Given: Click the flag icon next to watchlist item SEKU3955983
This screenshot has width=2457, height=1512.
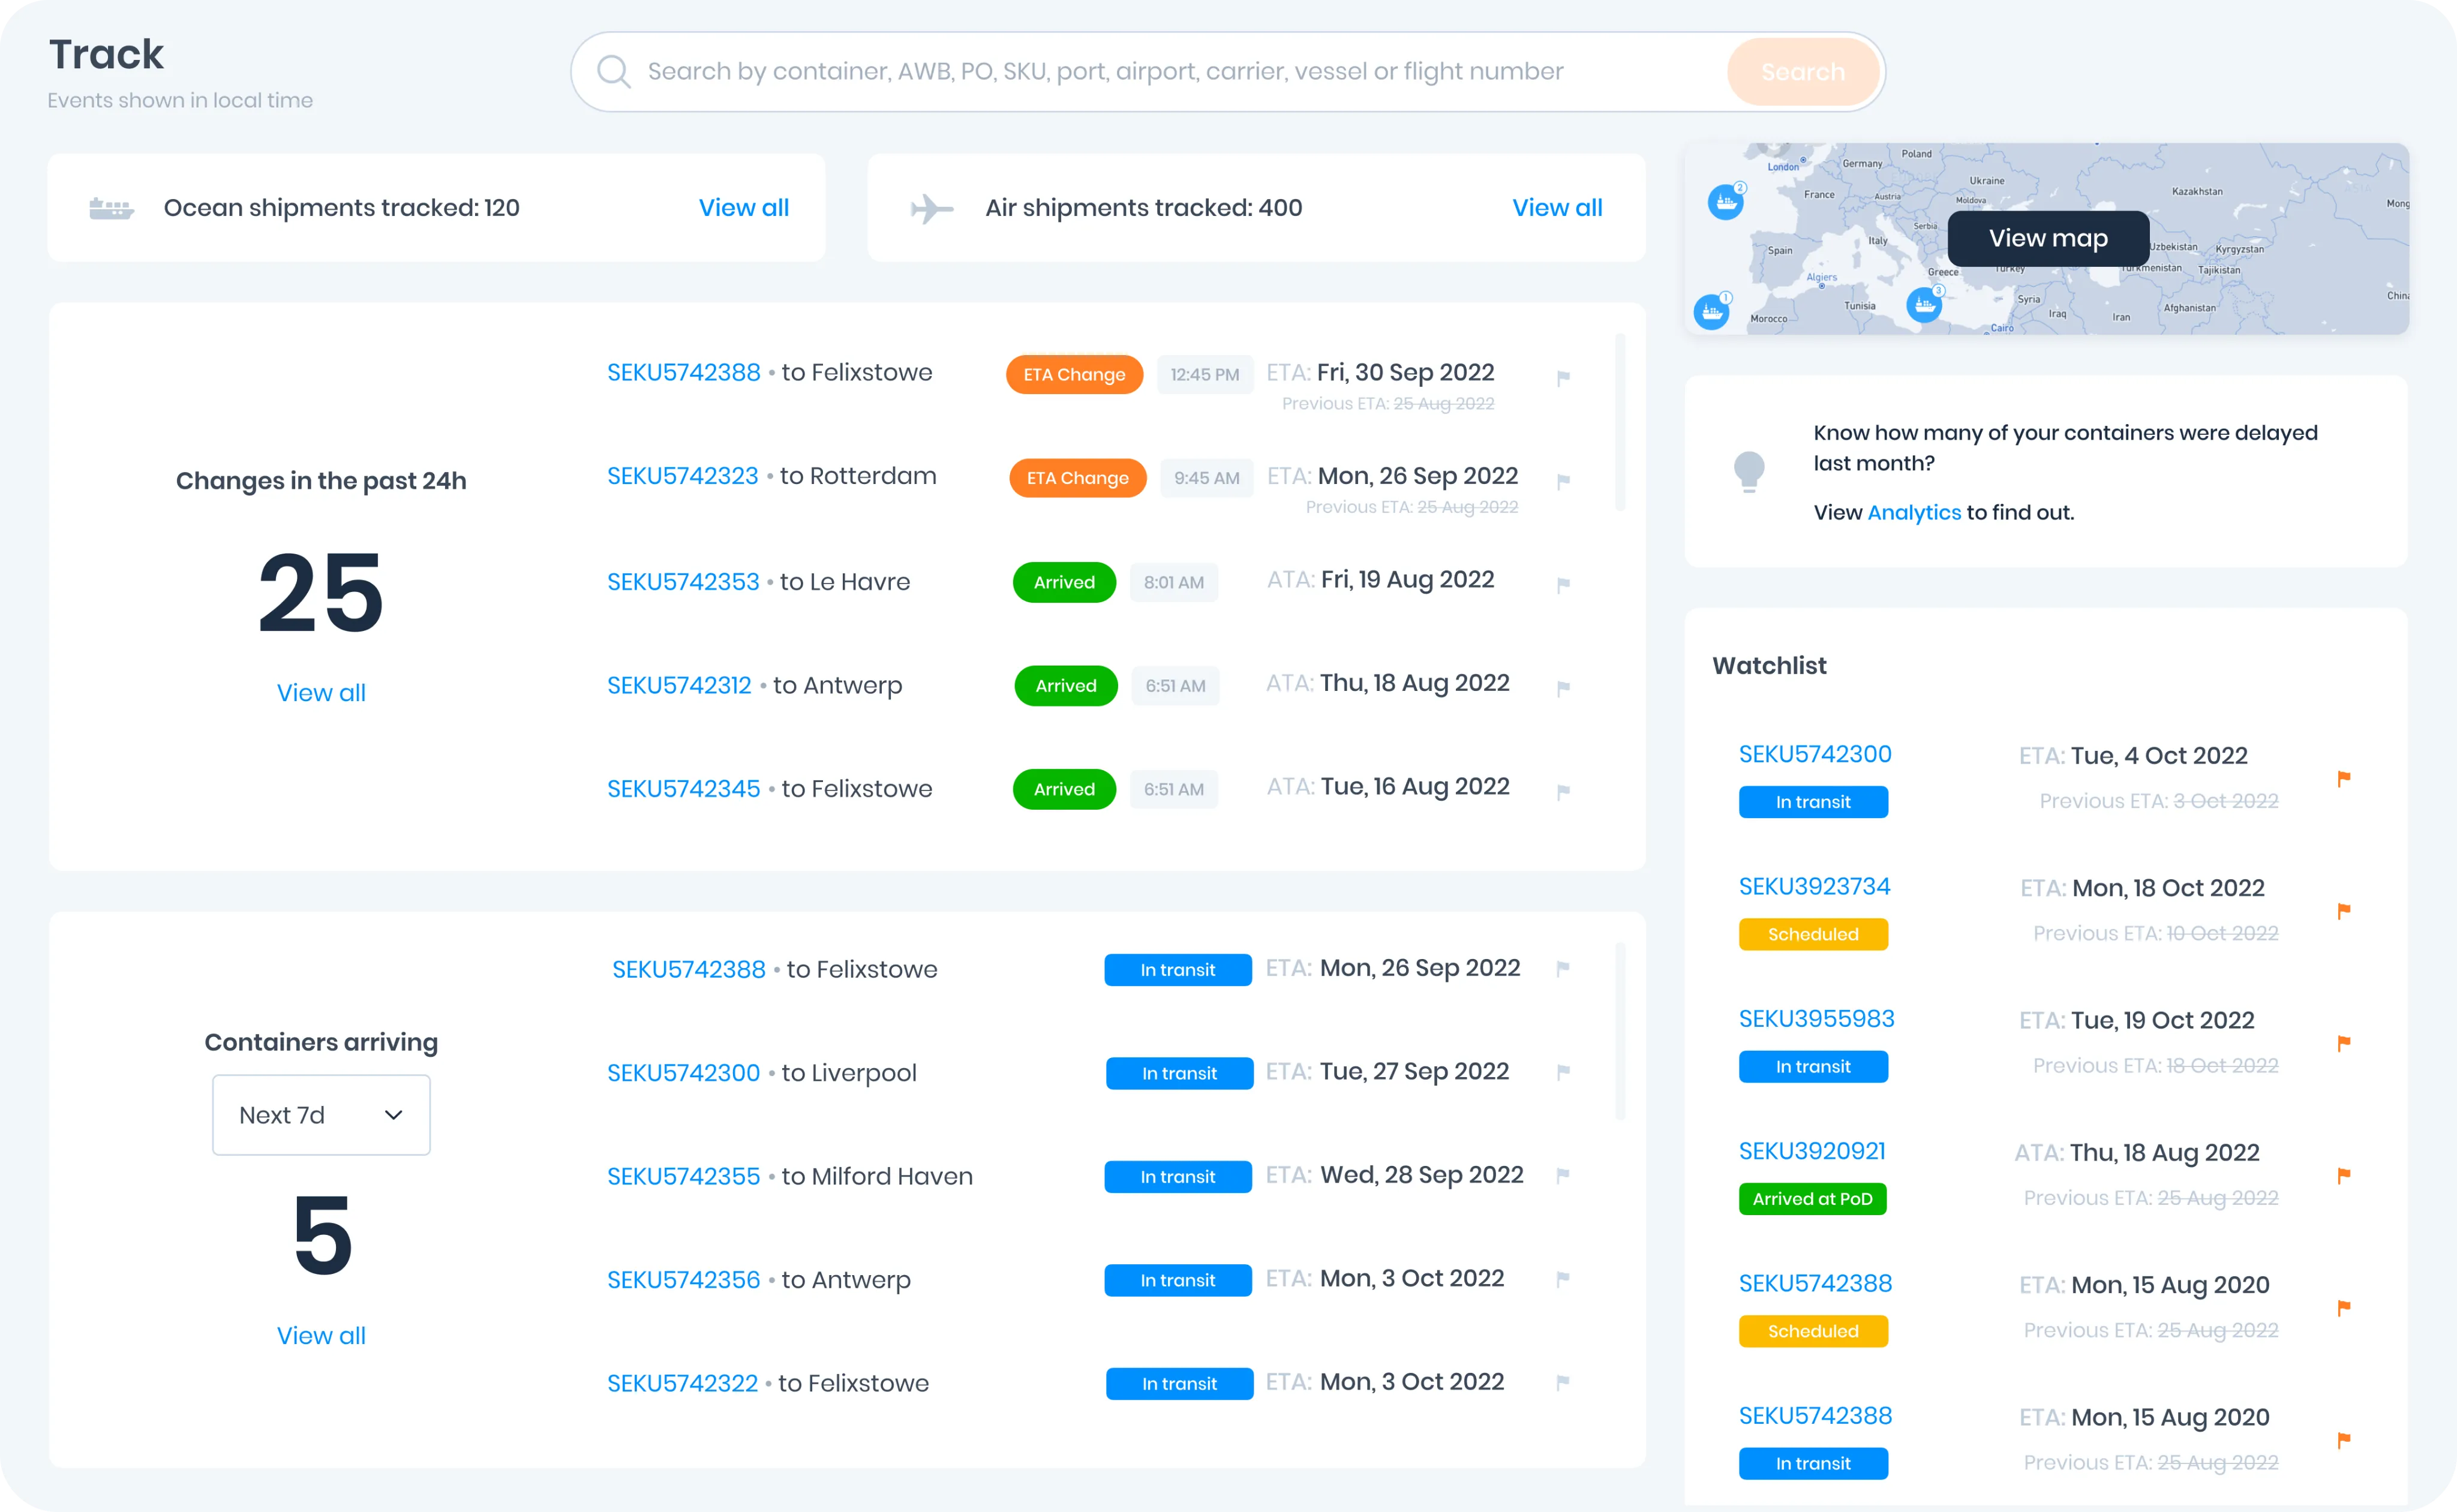Looking at the screenshot, I should click(x=2344, y=1042).
